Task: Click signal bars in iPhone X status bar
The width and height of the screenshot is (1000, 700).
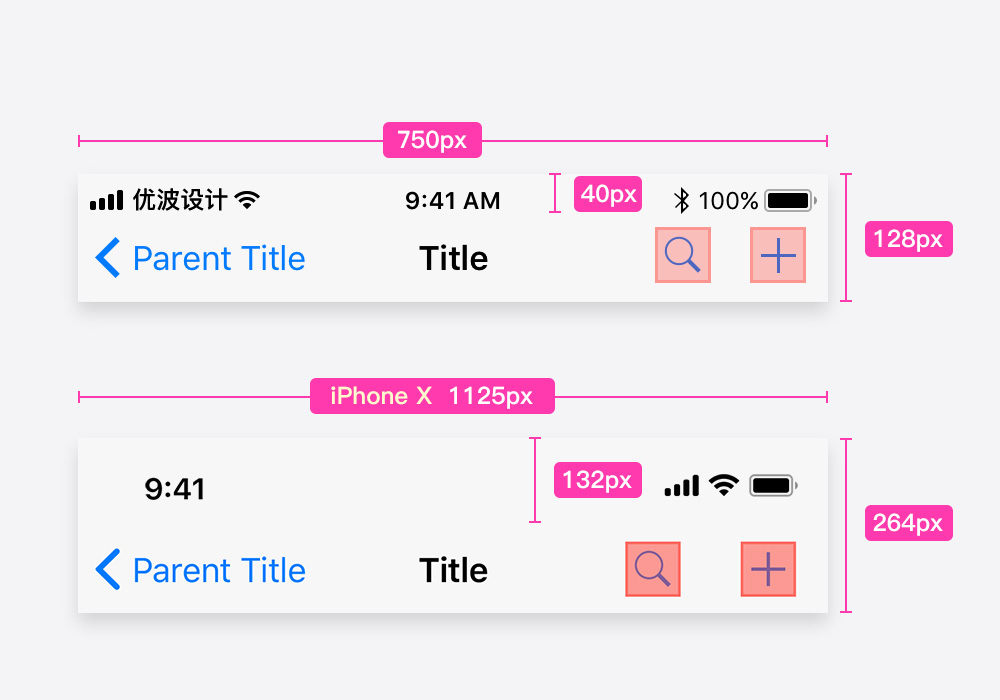Action: coord(682,487)
